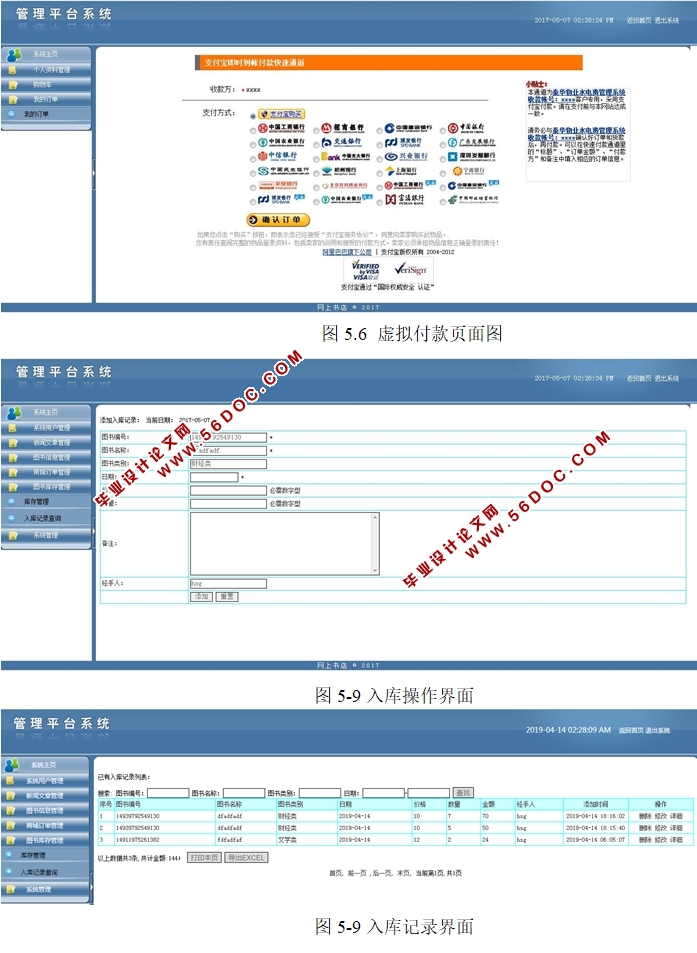Screen dimensions: 697x953
Task: Click icon beside 图书库存管理 in stock-in records screenshot
Action: pyautogui.click(x=10, y=841)
